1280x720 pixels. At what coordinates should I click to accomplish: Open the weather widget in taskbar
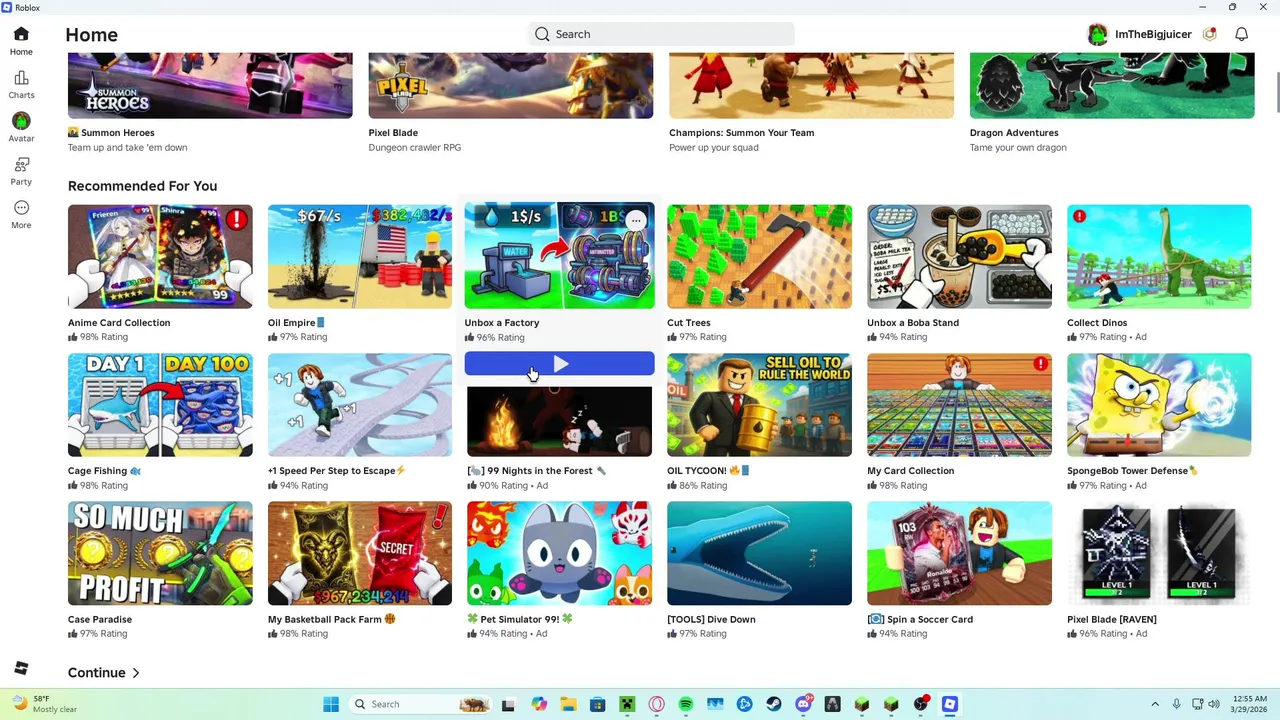click(x=42, y=704)
